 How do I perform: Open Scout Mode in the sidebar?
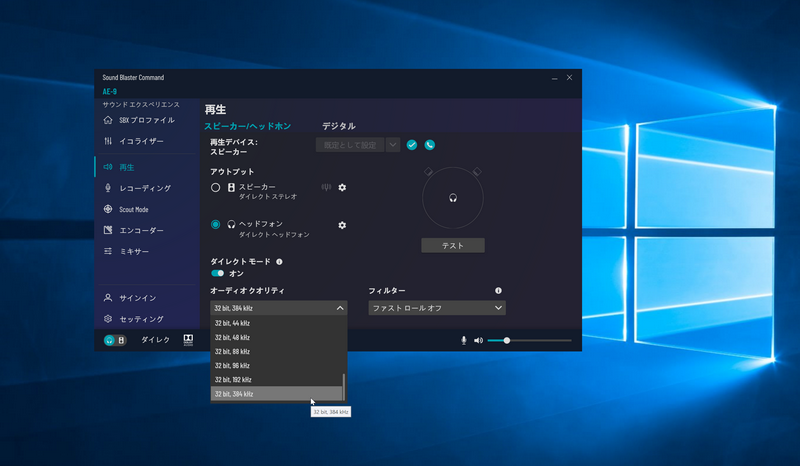click(x=126, y=209)
